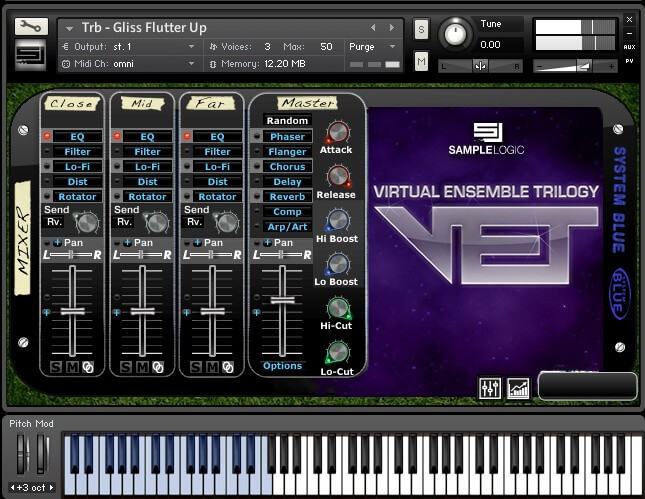Solo the instrument with S button
This screenshot has height=499, width=645.
pyautogui.click(x=421, y=30)
